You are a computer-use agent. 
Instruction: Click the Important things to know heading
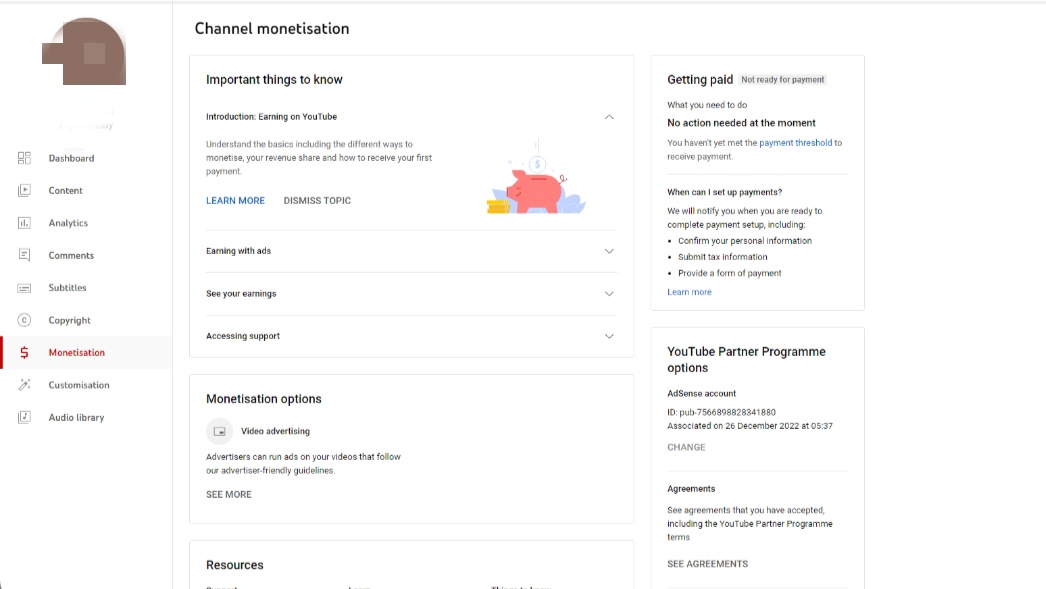274,79
